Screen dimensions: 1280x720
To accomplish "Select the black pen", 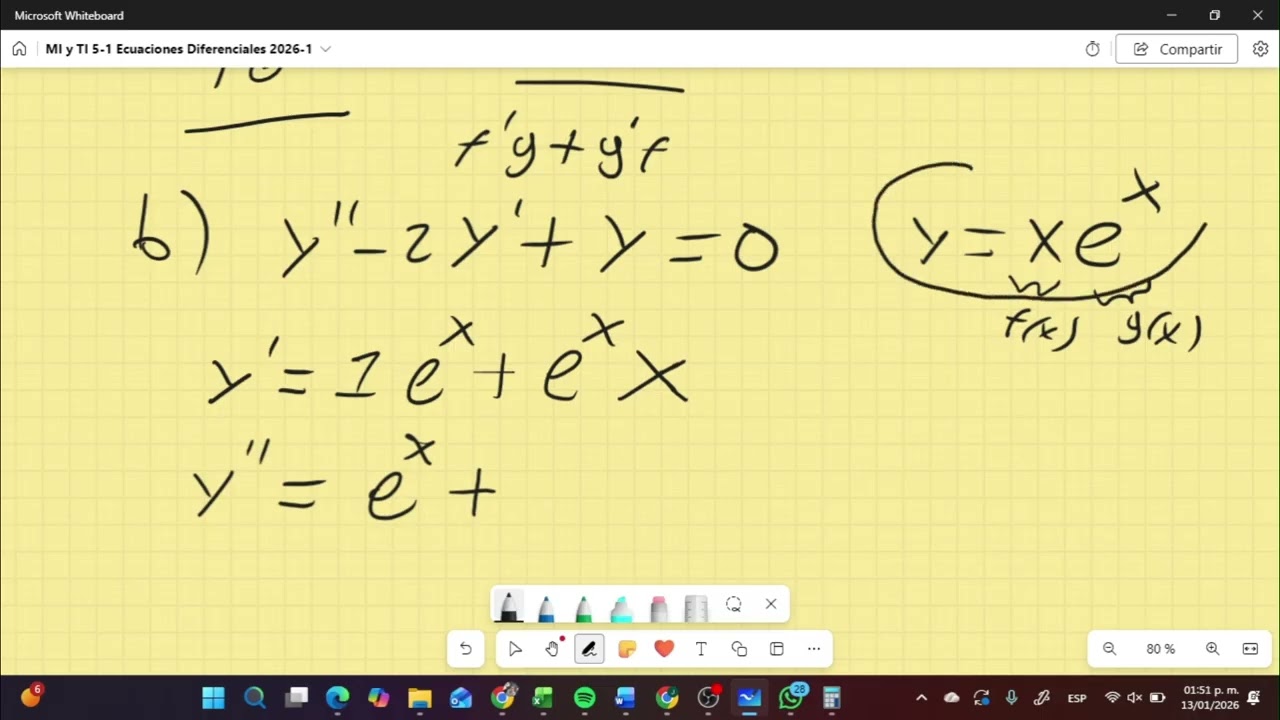I will coord(508,606).
